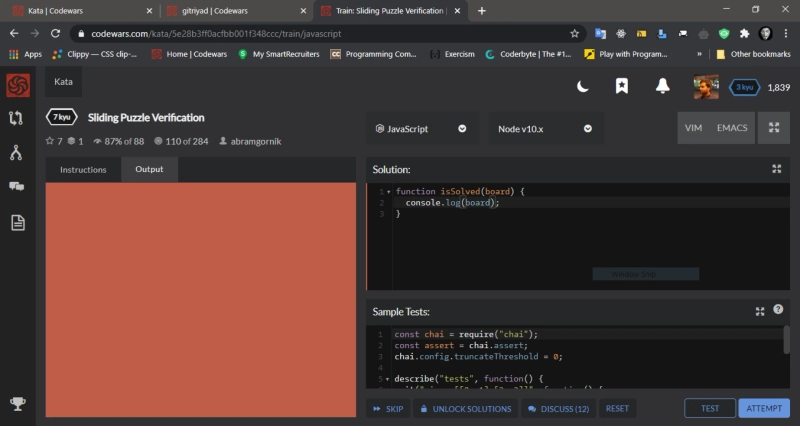The height and width of the screenshot is (426, 800).
Task: Click the browser address bar
Action: 327,34
